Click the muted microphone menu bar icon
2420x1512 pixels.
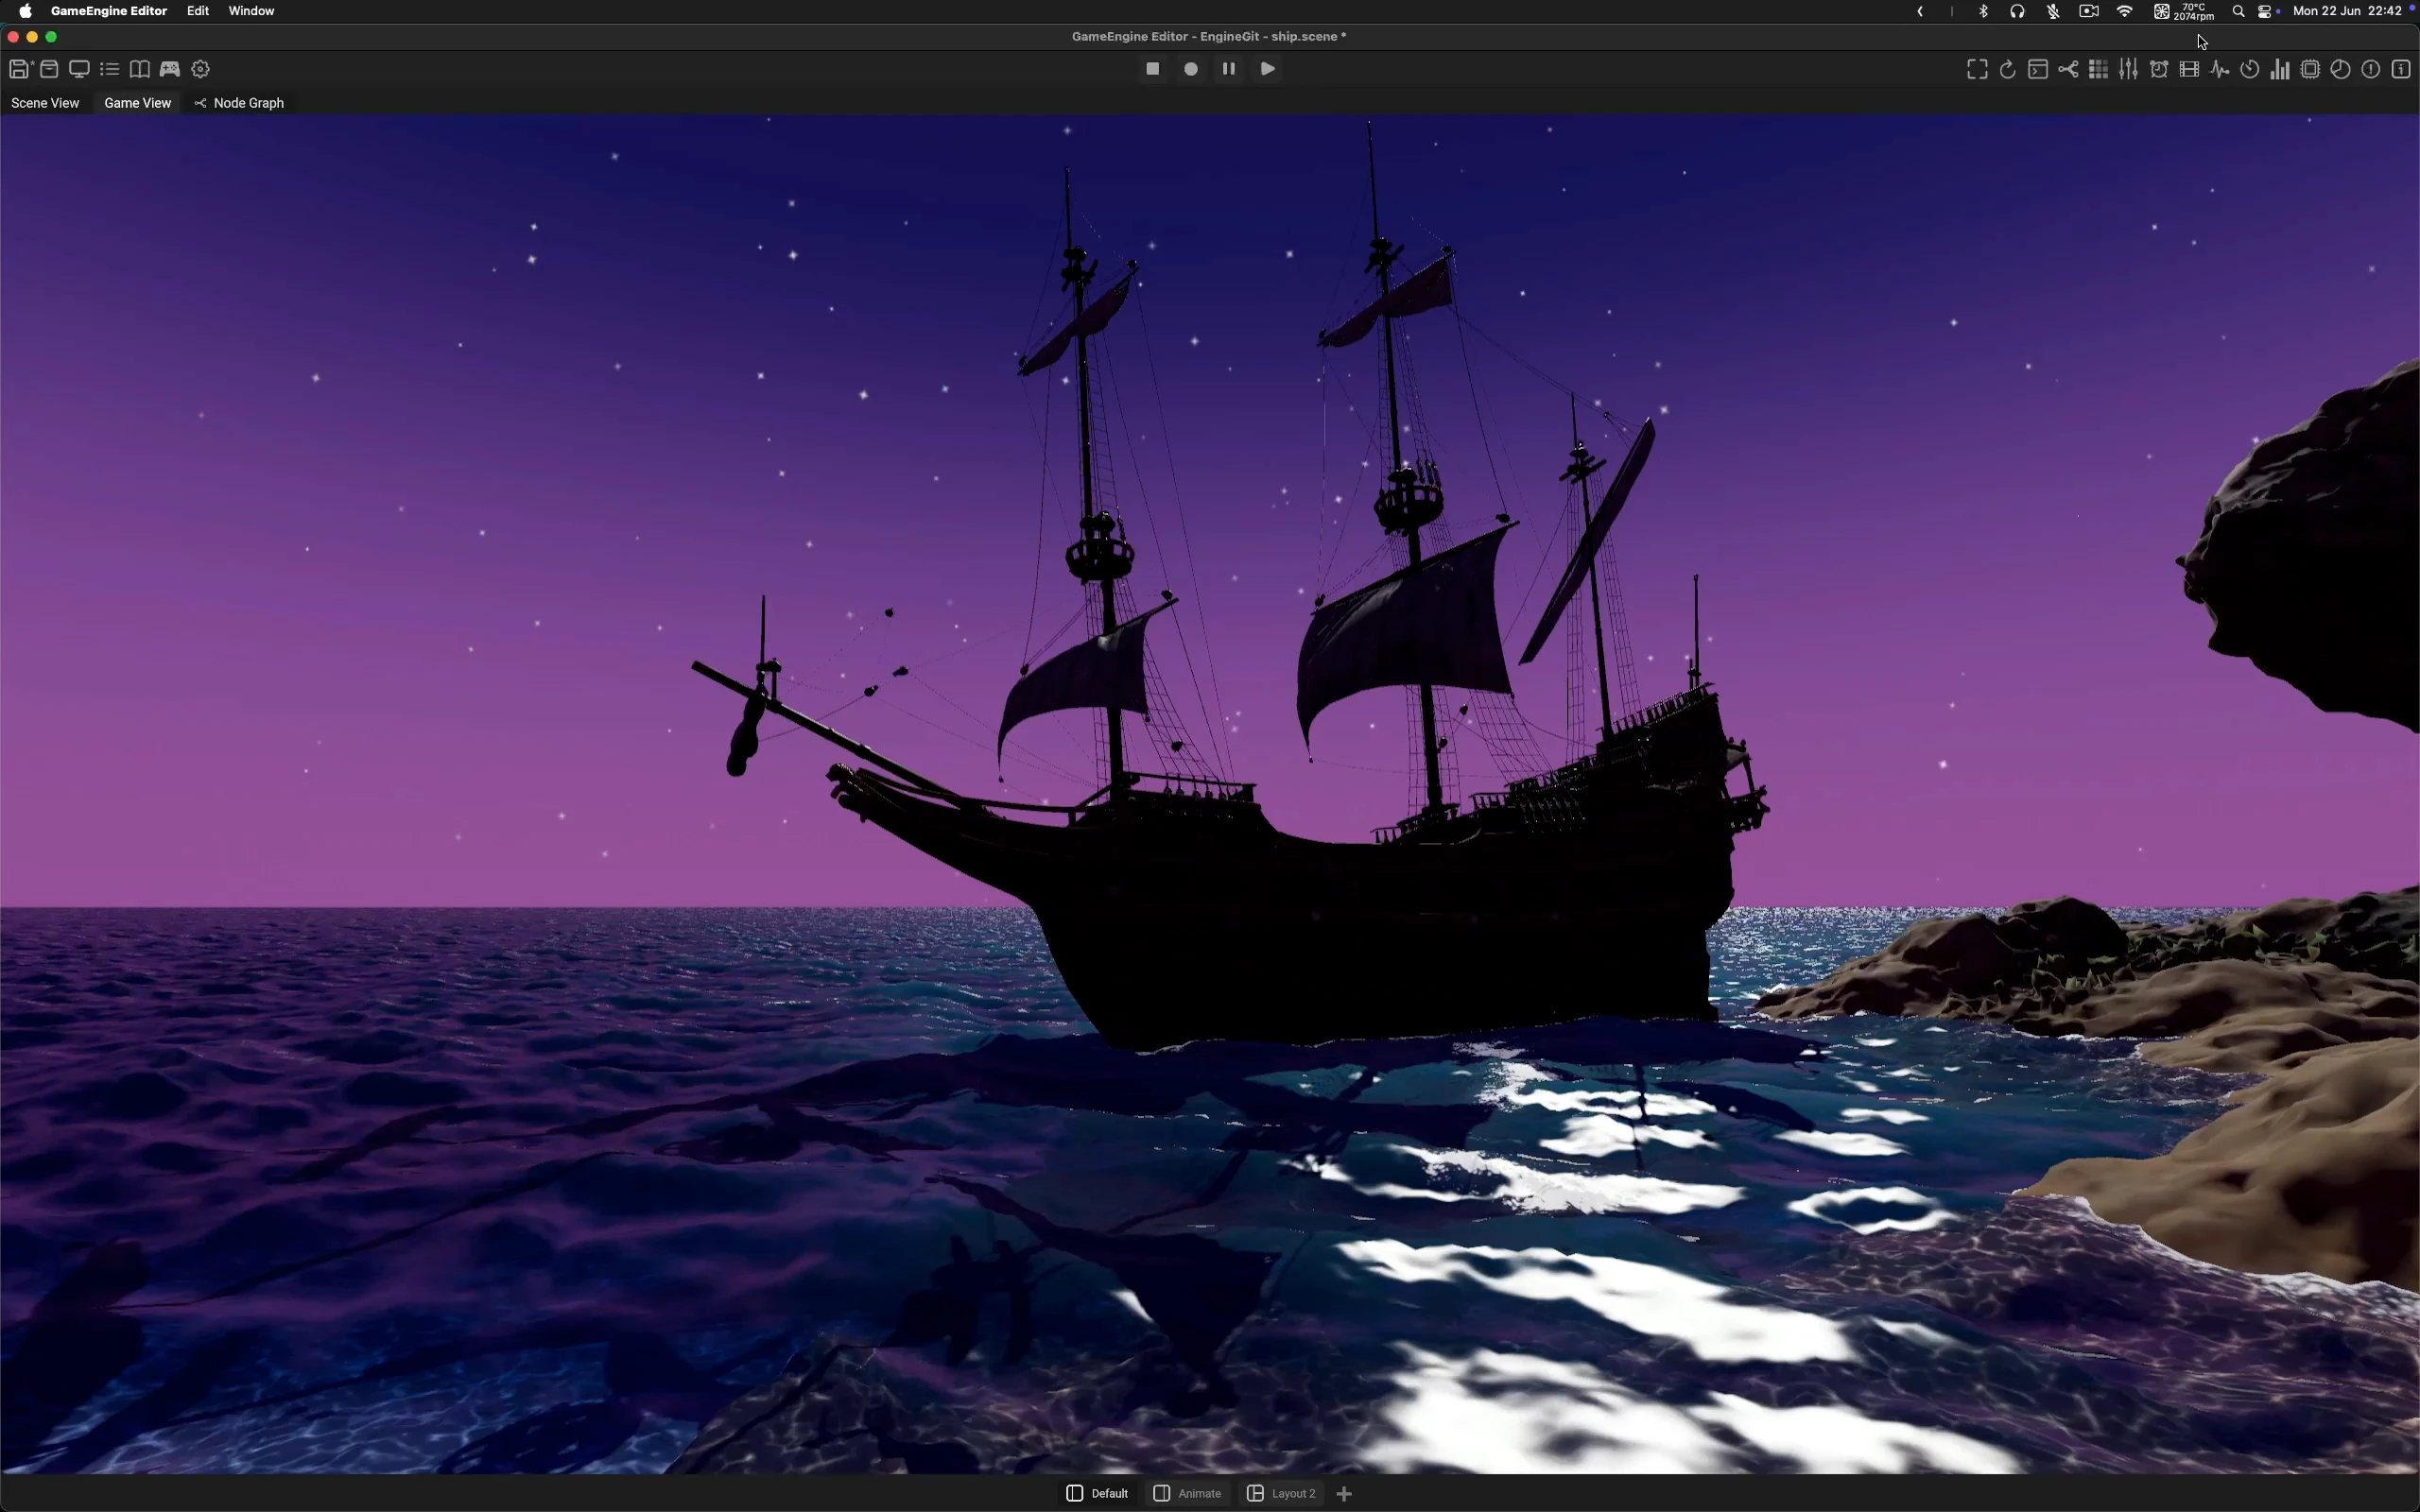(2053, 11)
